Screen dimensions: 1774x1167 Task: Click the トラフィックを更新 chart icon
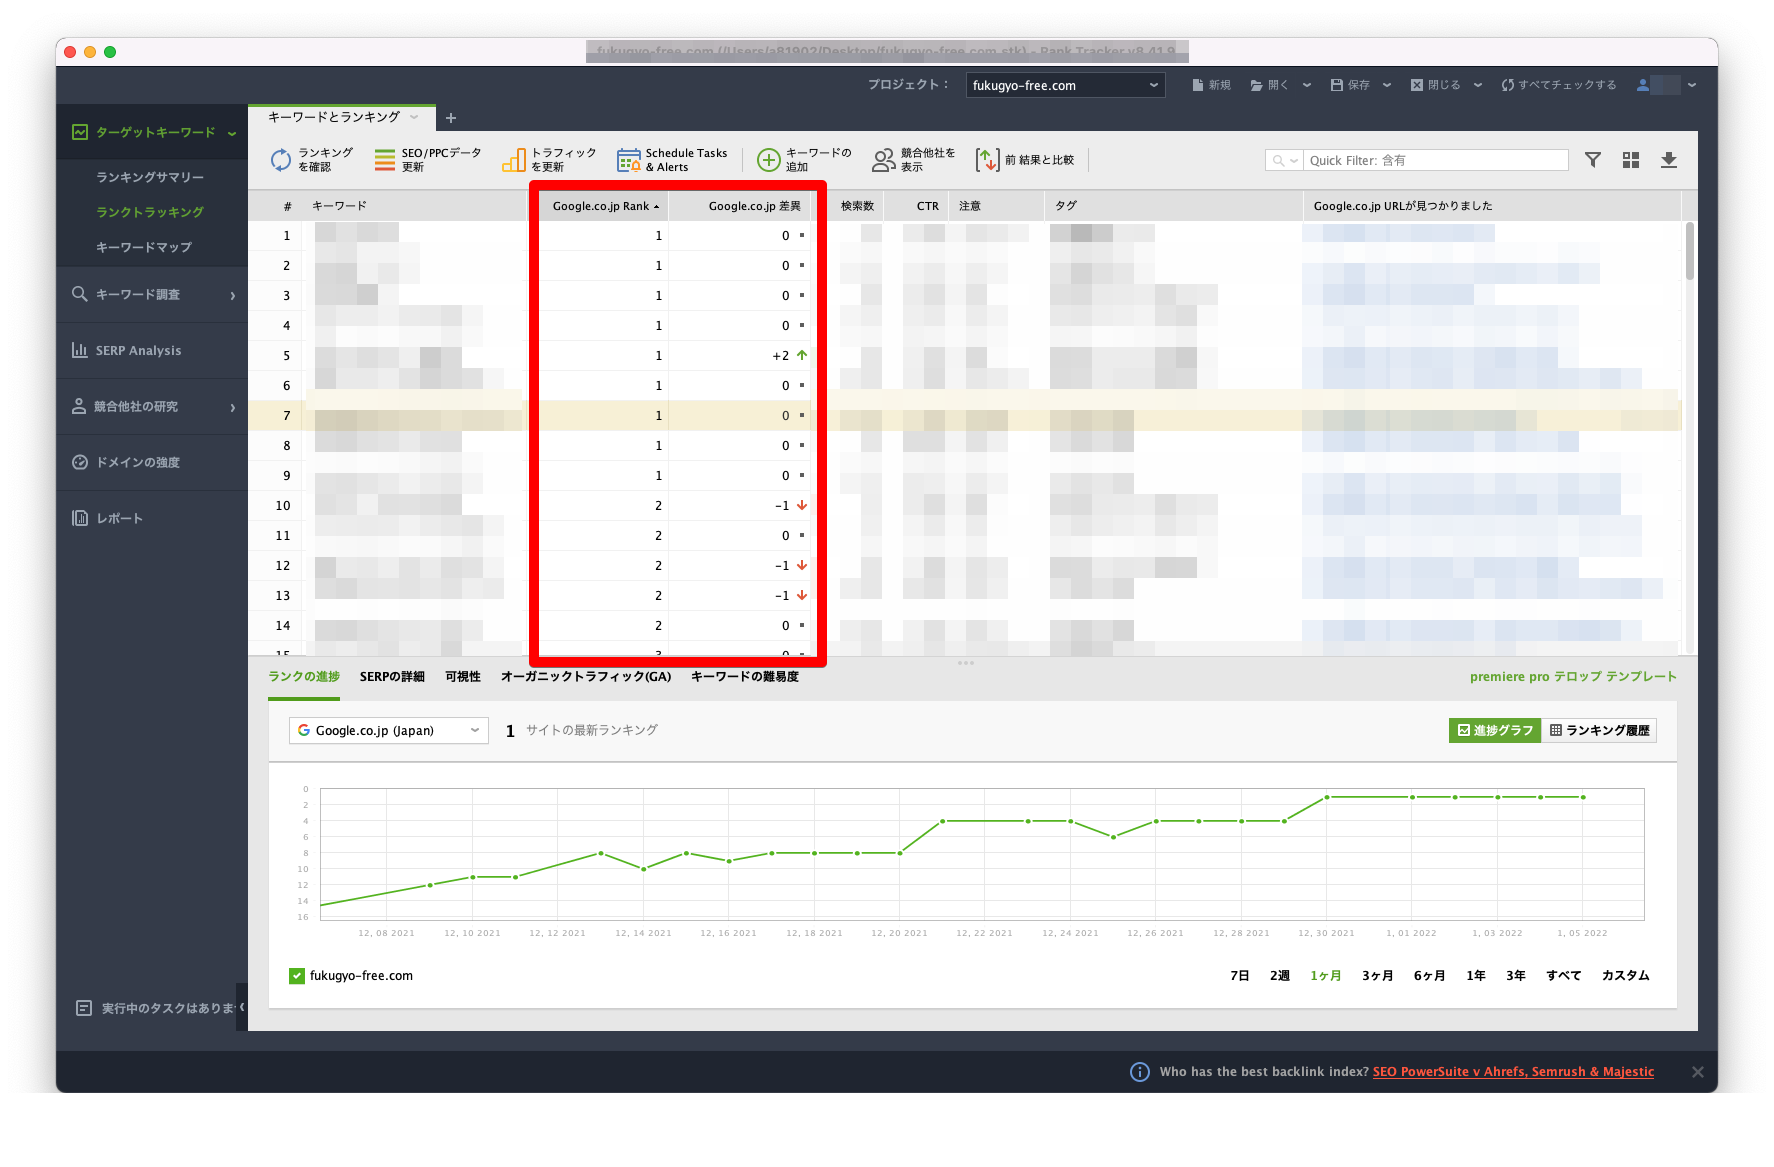click(514, 160)
